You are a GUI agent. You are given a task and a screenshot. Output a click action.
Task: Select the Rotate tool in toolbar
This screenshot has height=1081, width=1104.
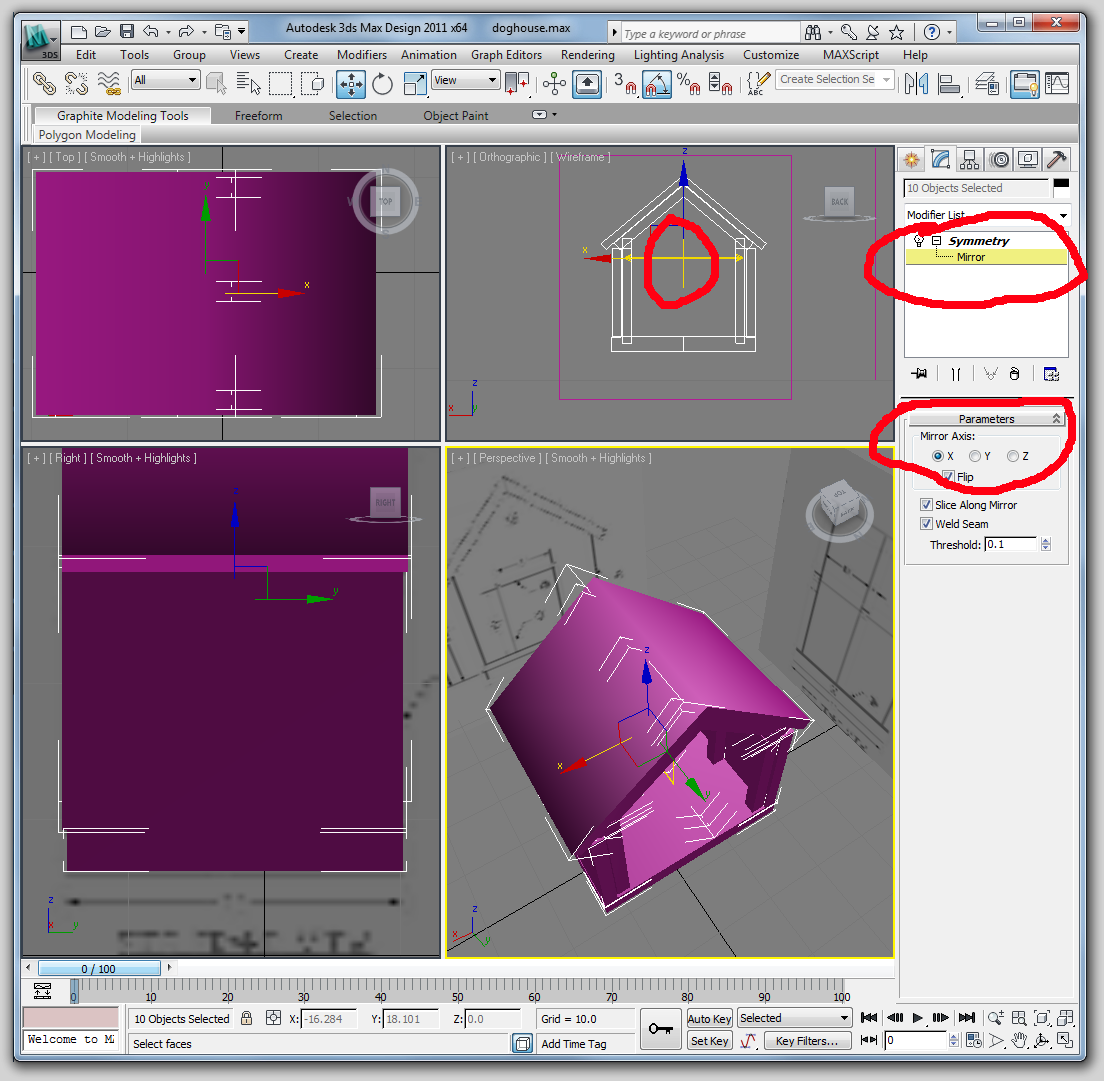click(x=382, y=84)
